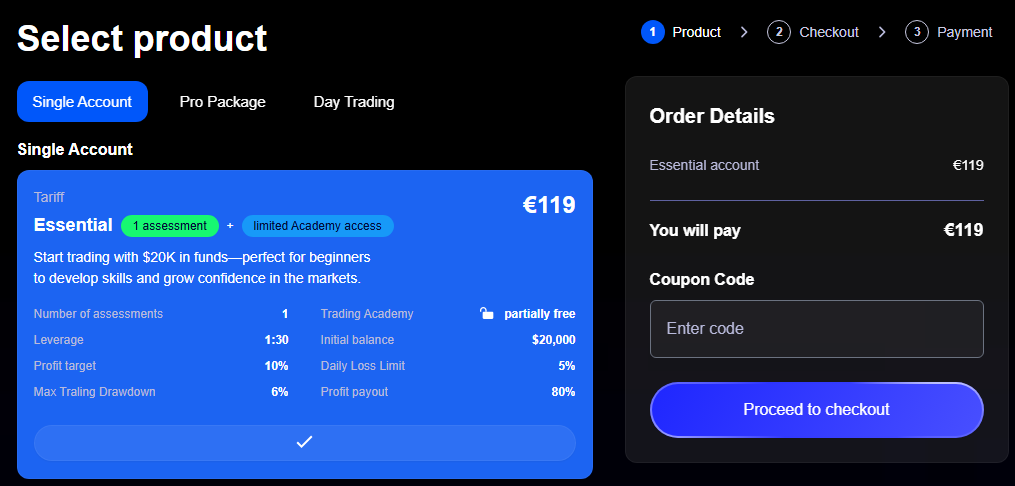
Task: Click the step 3 Payment circle icon
Action: (x=916, y=32)
